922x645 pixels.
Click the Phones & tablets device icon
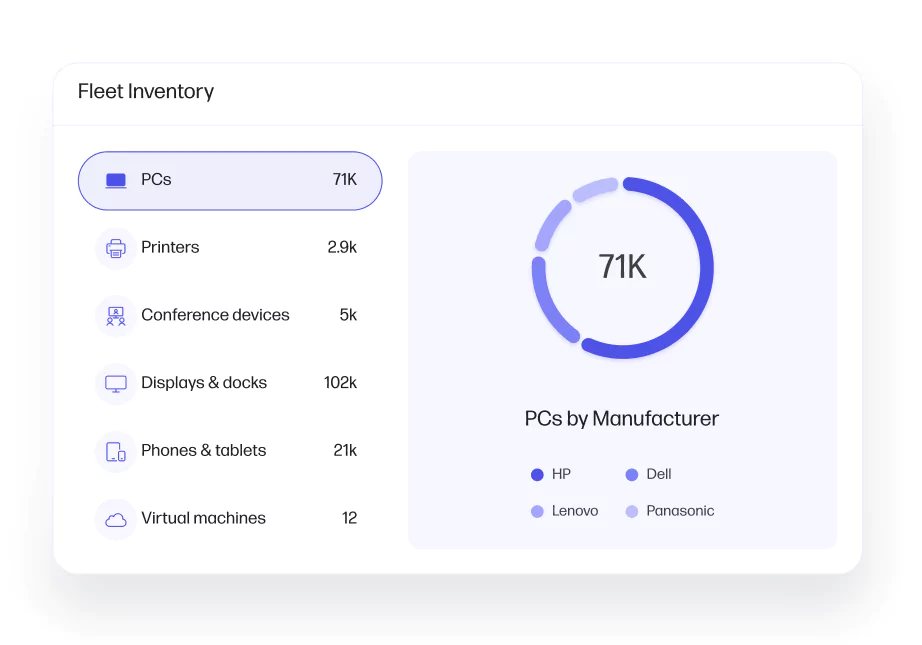pos(116,451)
